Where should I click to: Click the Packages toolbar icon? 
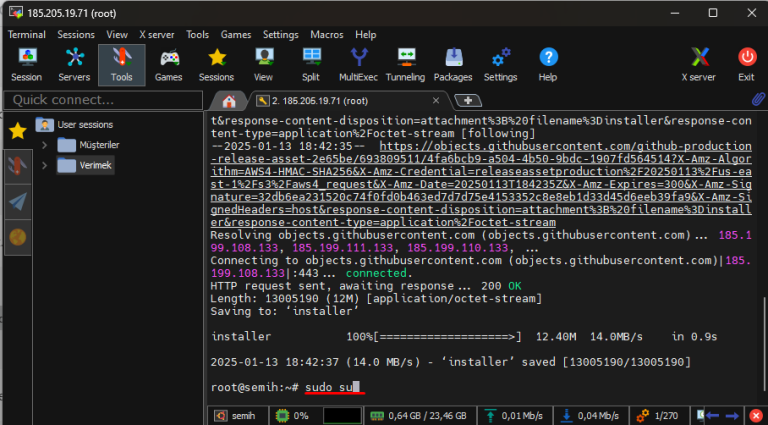[453, 64]
